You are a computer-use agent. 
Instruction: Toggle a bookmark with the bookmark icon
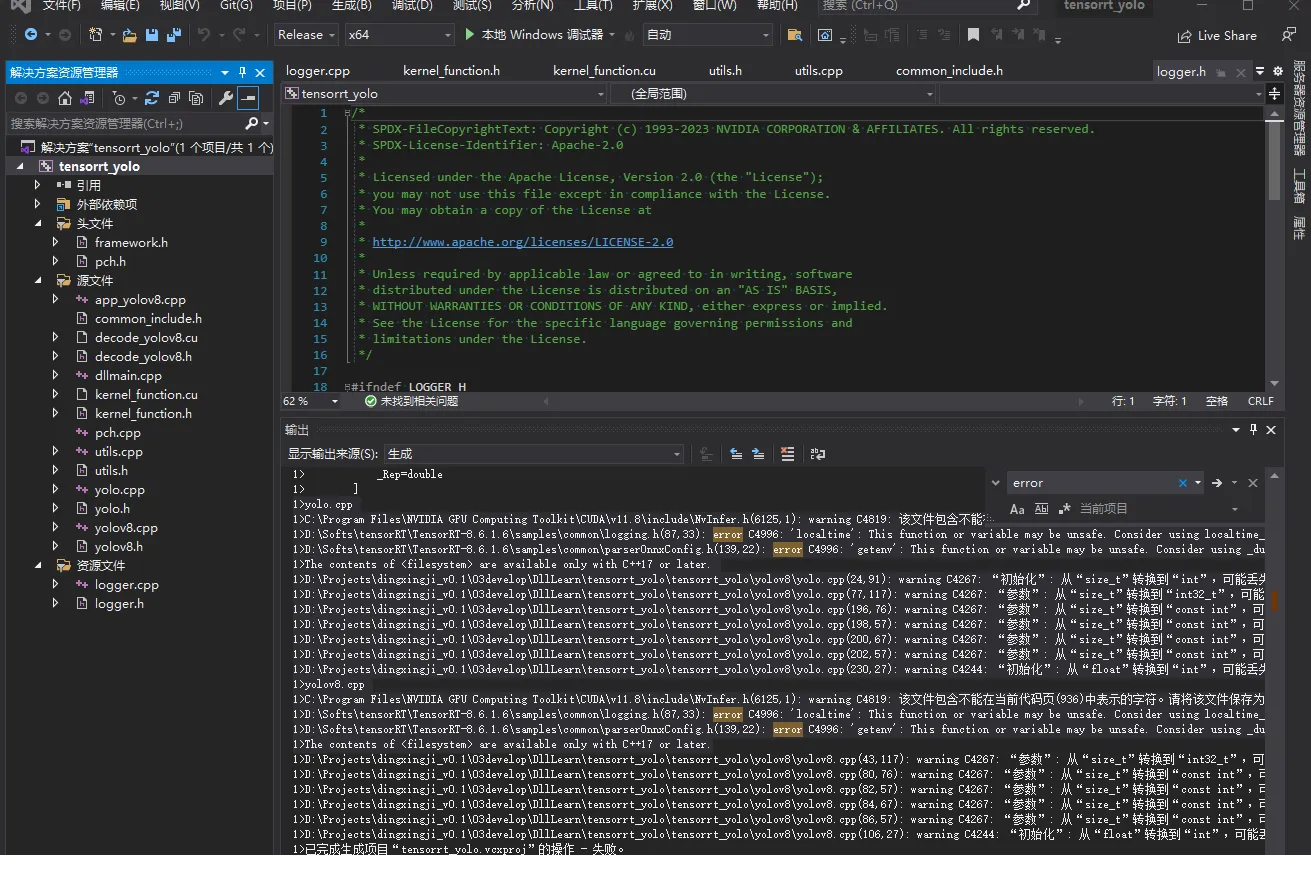tap(973, 35)
